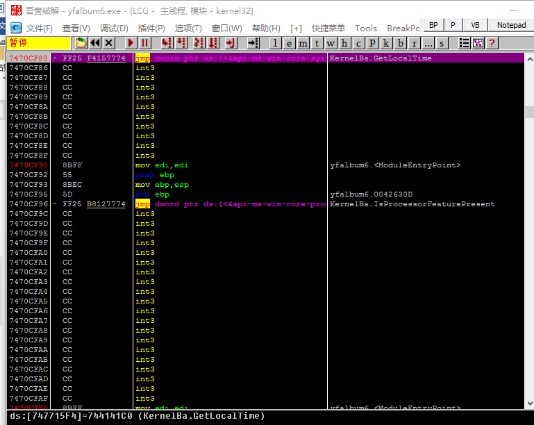Click the yfalbum6.0042630D comment
534x425 pixels.
pos(371,194)
